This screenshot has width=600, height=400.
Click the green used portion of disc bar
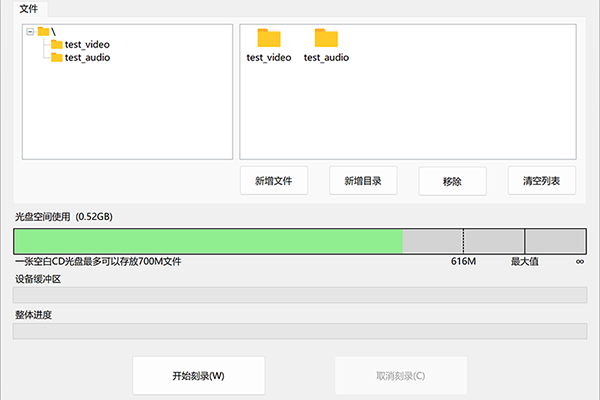(x=208, y=241)
